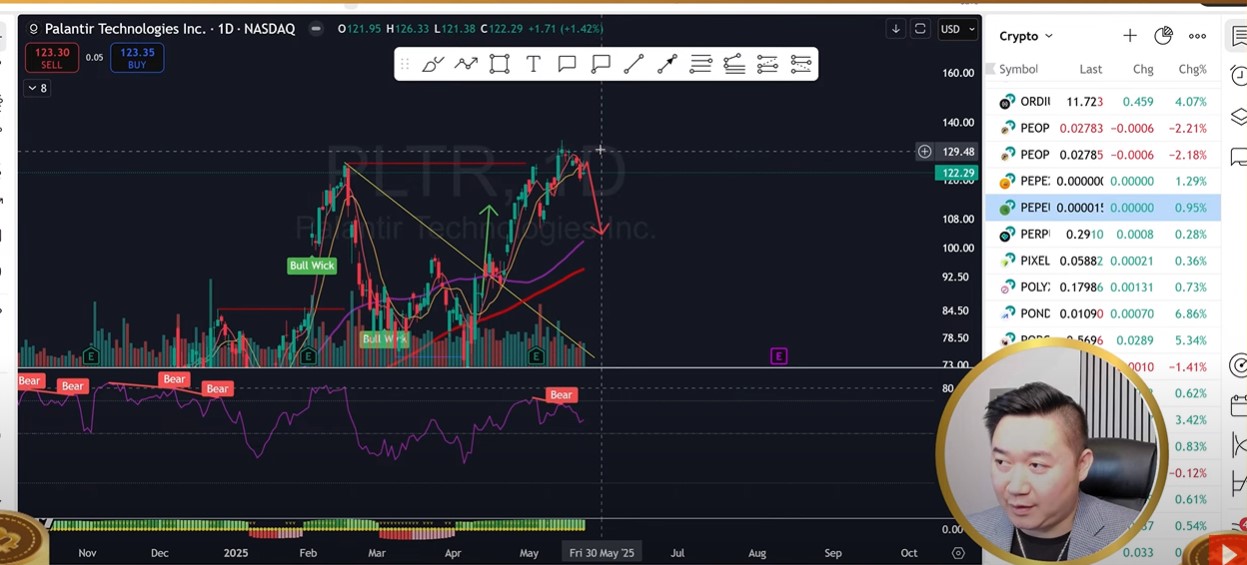The width and height of the screenshot is (1247, 565).
Task: Click the circular arrows icon beside USD
Action: tap(920, 29)
